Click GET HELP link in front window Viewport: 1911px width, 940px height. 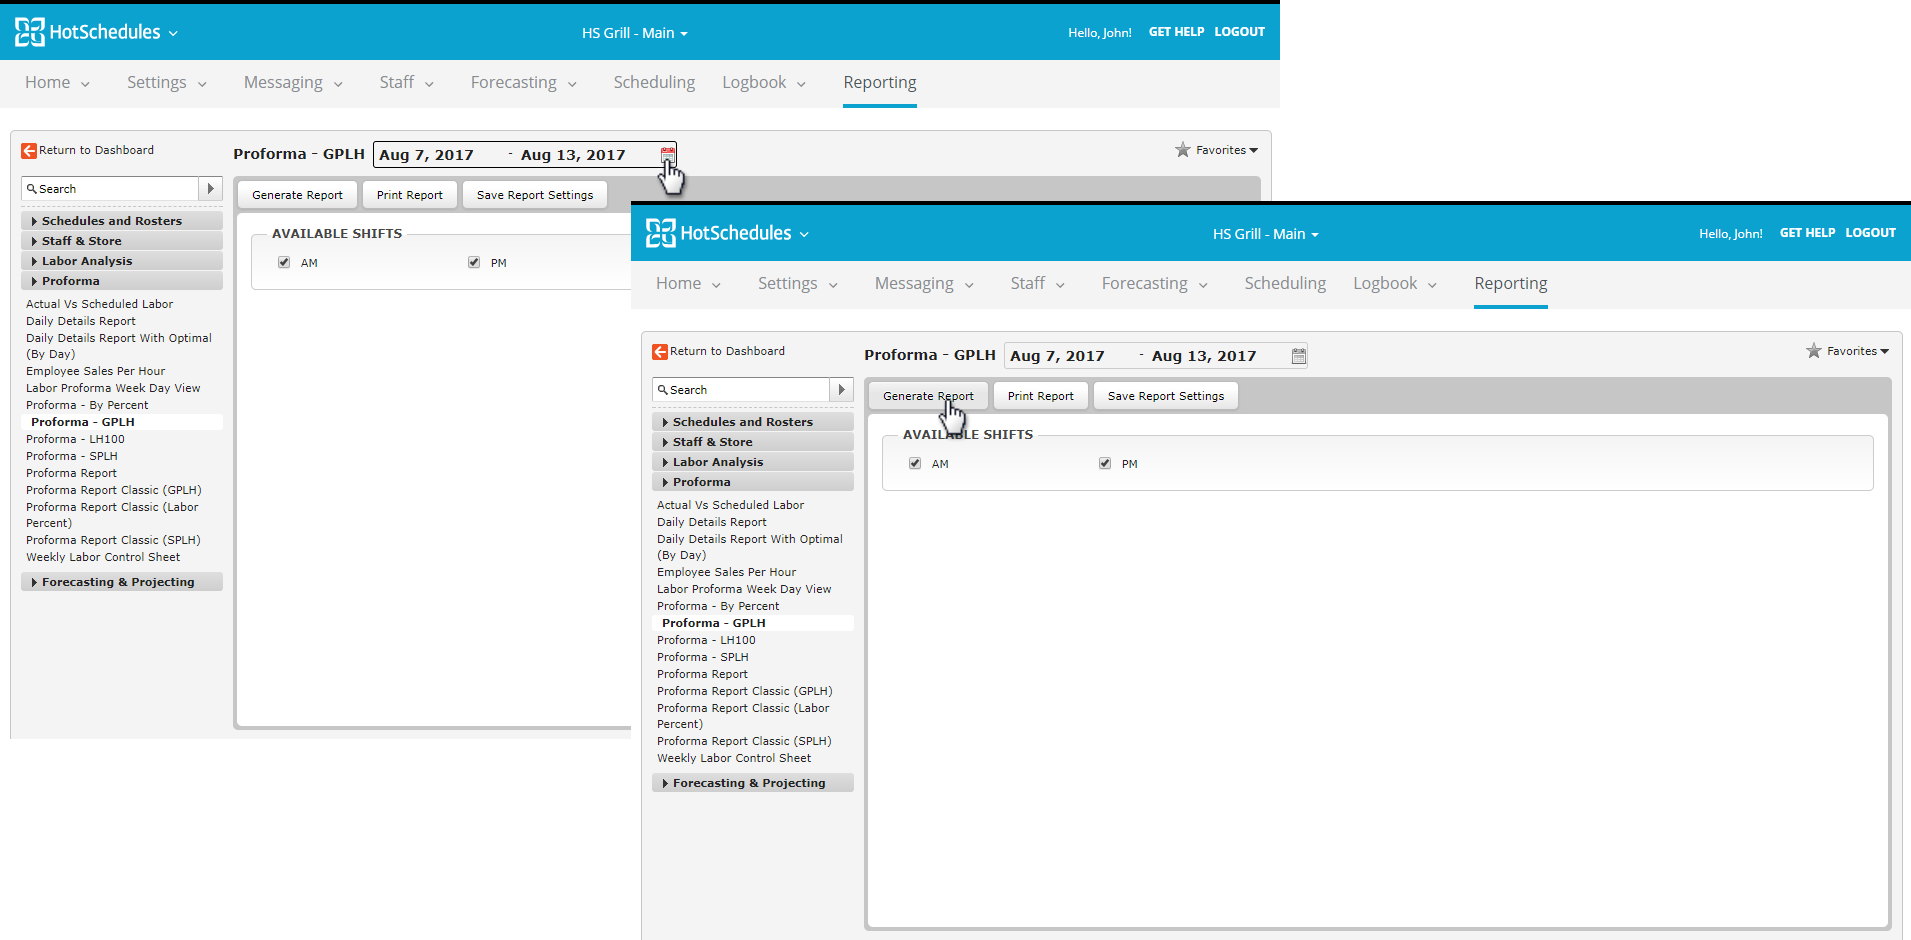(1807, 233)
